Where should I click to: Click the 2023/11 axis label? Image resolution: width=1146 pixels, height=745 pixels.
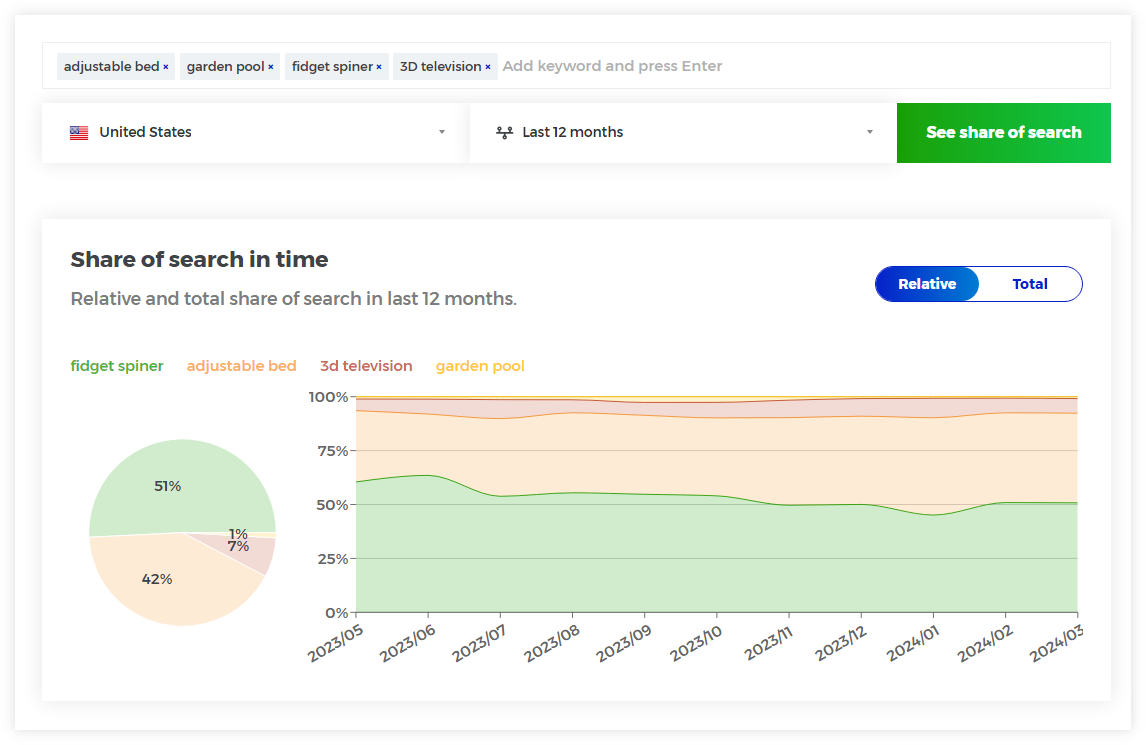[768, 643]
